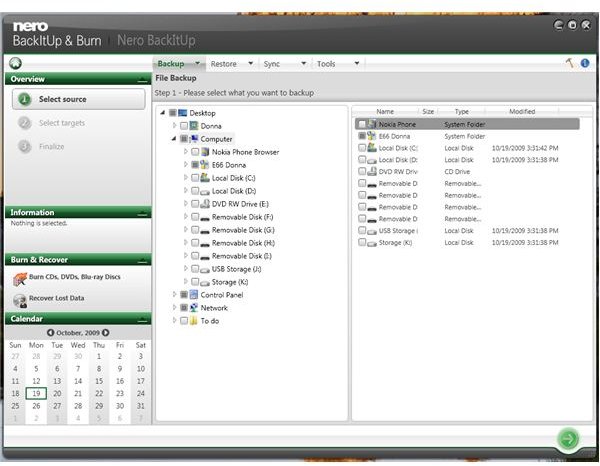Screen dimensions: 600x466
Task: Open the Restore menu
Action: (x=232, y=64)
